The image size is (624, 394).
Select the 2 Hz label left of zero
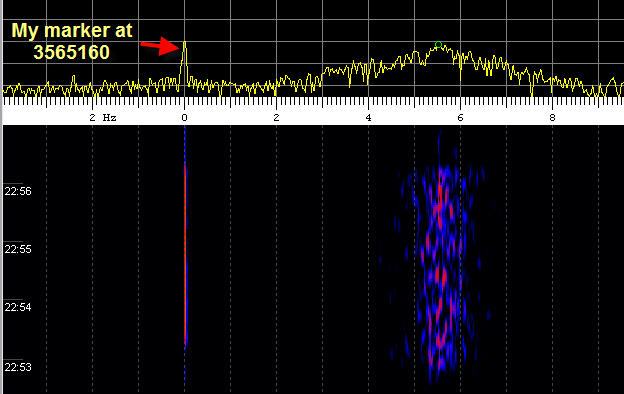coord(103,118)
